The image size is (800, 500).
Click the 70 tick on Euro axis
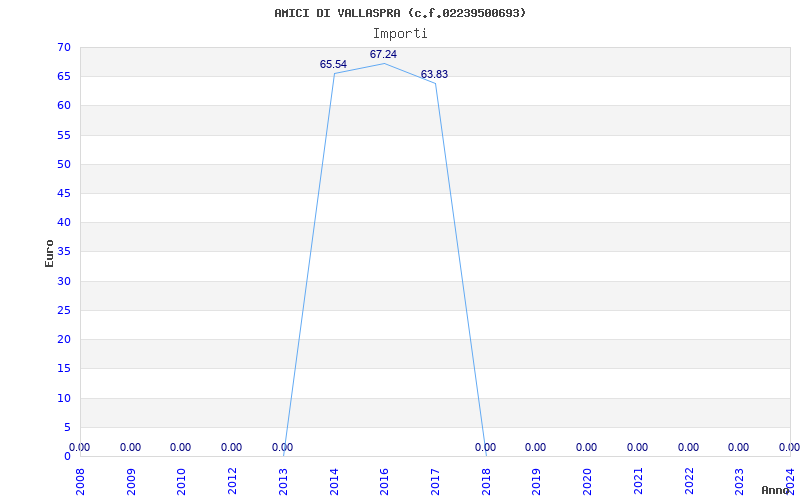[x=64, y=47]
